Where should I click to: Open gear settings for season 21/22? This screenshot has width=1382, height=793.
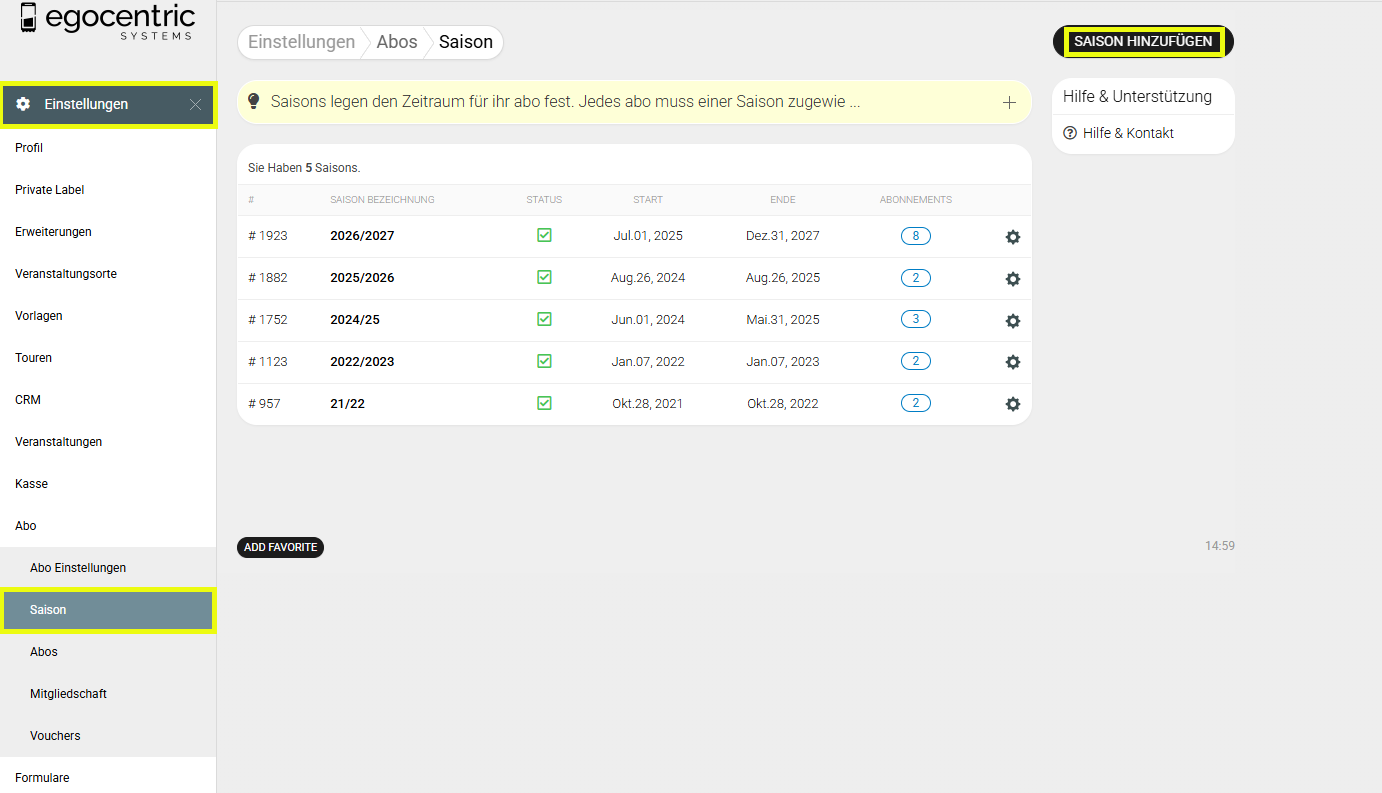1012,404
